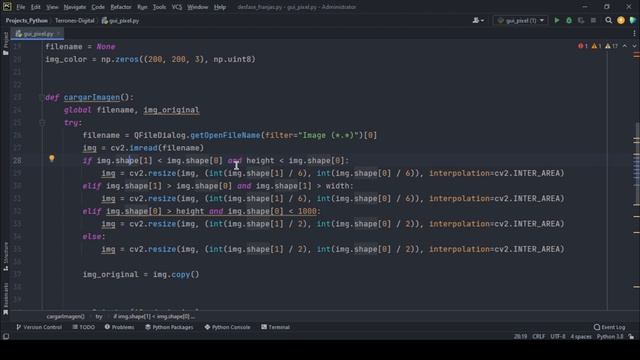
Task: Open editor tab options three-dot menu
Action: 634,33
